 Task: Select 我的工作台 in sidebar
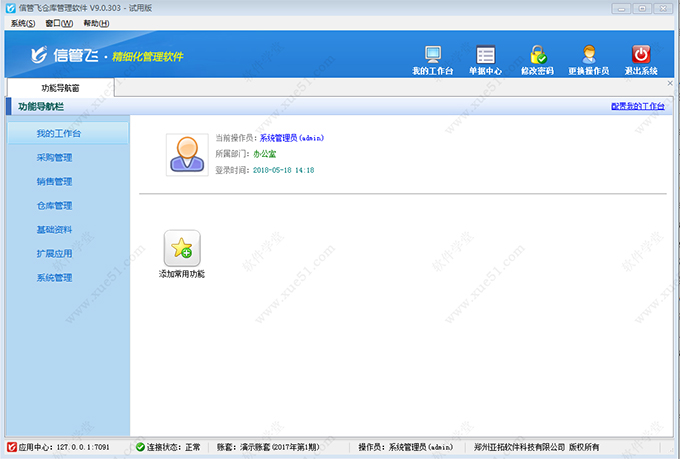pyautogui.click(x=68, y=133)
